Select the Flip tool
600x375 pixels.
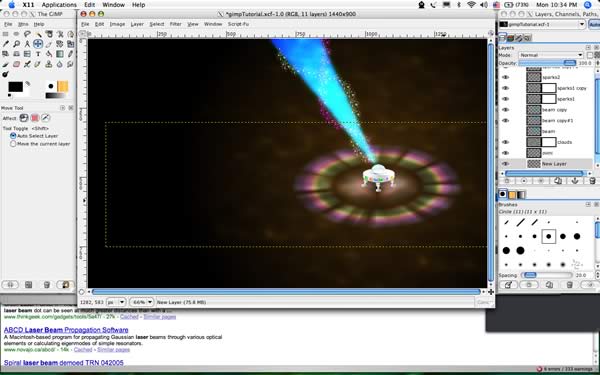point(27,54)
